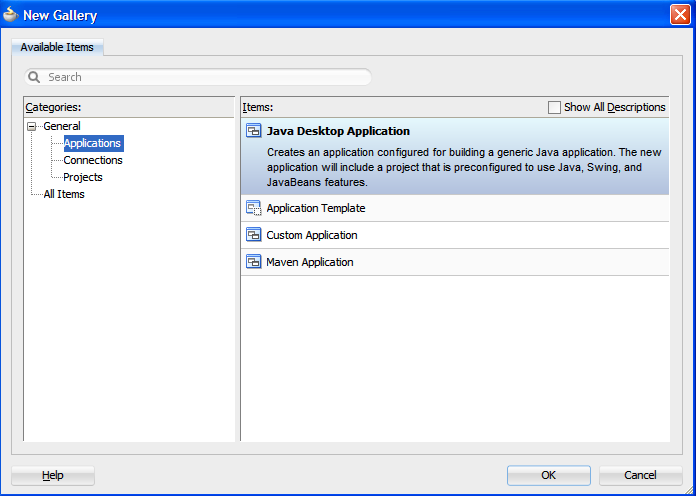Select Java Desktop Application item title
Image resolution: width=696 pixels, height=496 pixels.
[338, 131]
